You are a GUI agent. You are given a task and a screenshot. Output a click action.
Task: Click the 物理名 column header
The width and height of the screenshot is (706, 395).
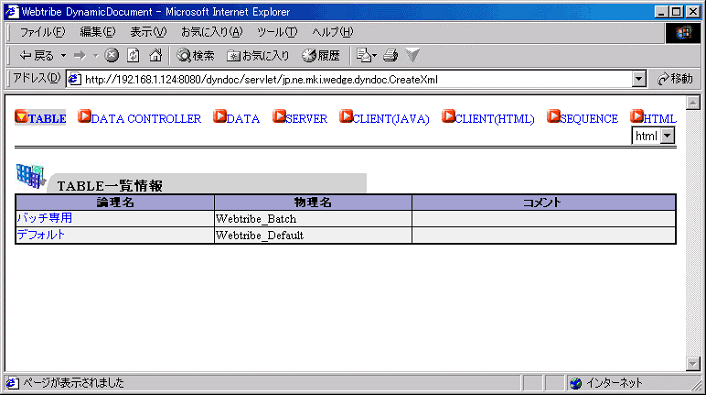[313, 202]
